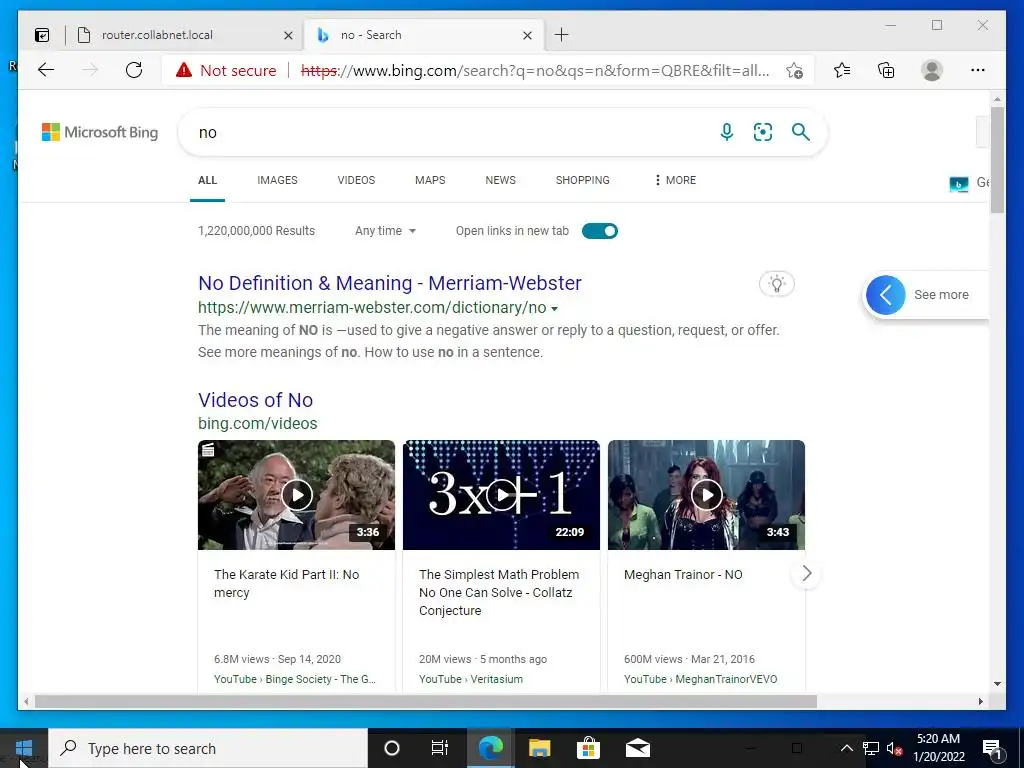Open the muted volume tray icon
1024x768 pixels.
point(894,748)
